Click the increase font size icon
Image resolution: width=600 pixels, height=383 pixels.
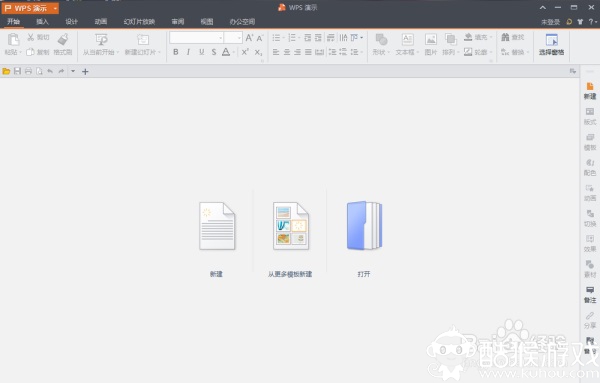[249, 37]
